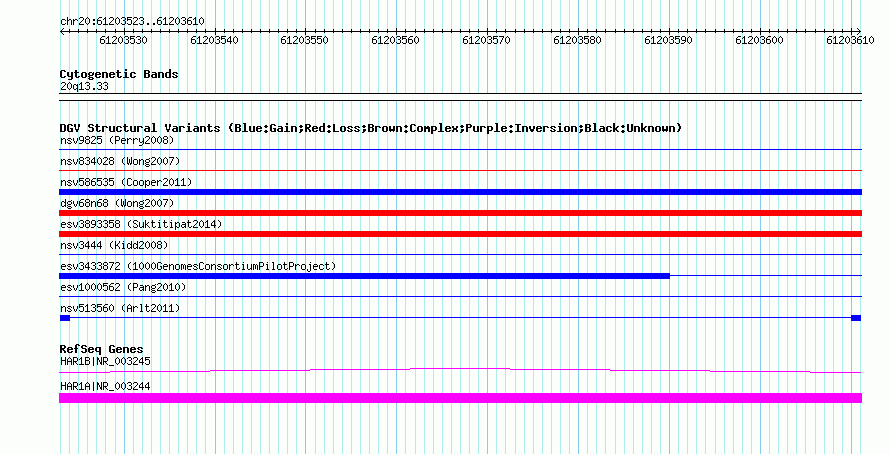Open variant nsv834028 (Wong2007) label
Image resolution: width=890 pixels, height=454 pixels.
pyautogui.click(x=120, y=161)
